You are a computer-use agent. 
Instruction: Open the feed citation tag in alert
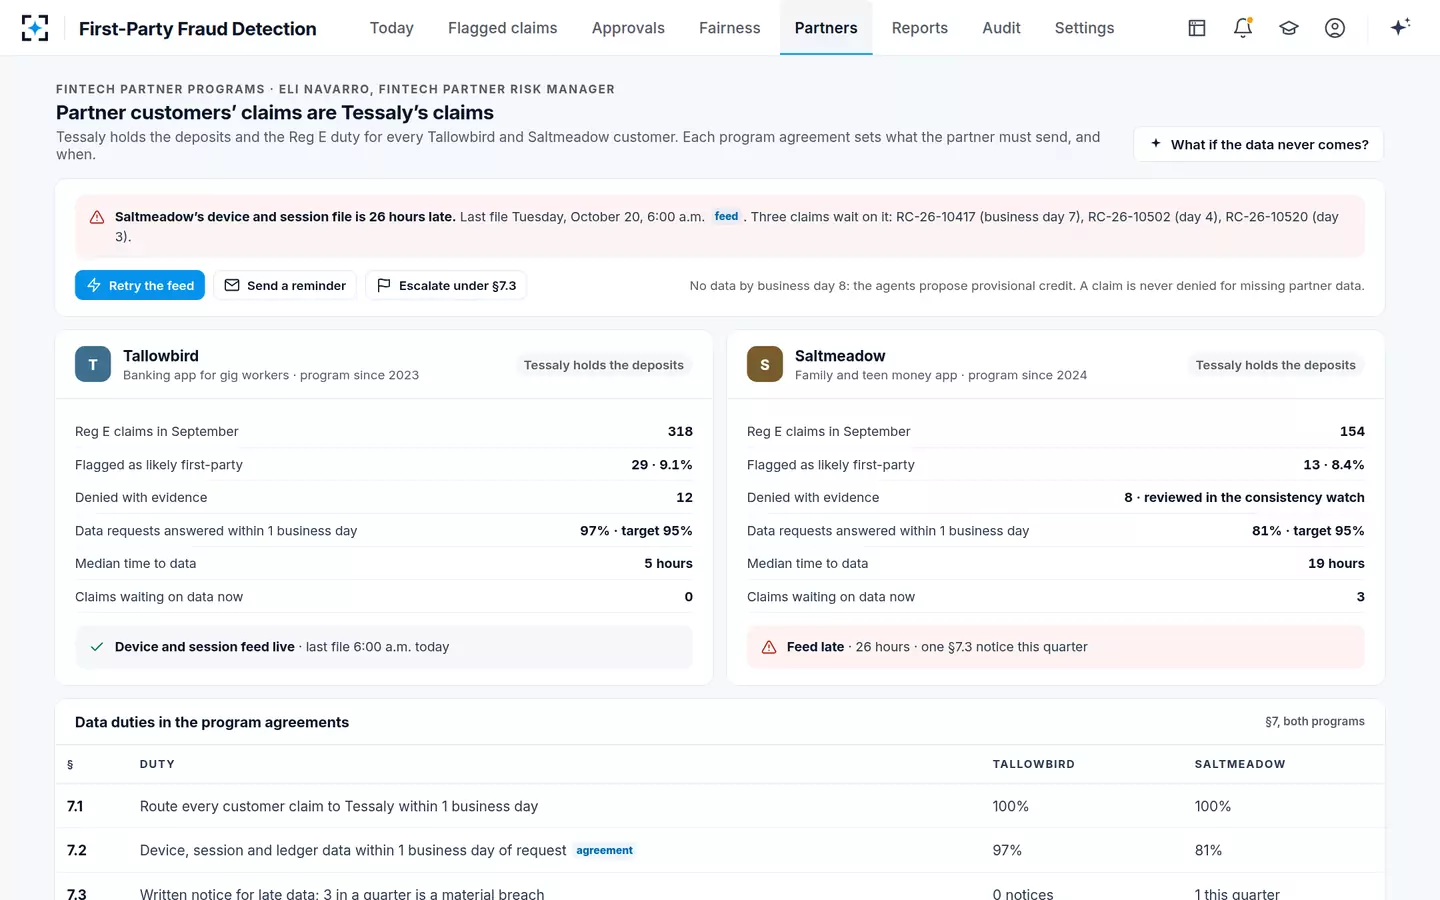tap(727, 216)
